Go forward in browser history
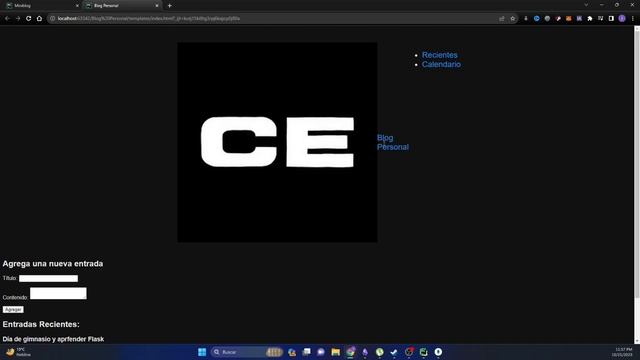Viewport: 640px width, 360px height. click(18, 18)
